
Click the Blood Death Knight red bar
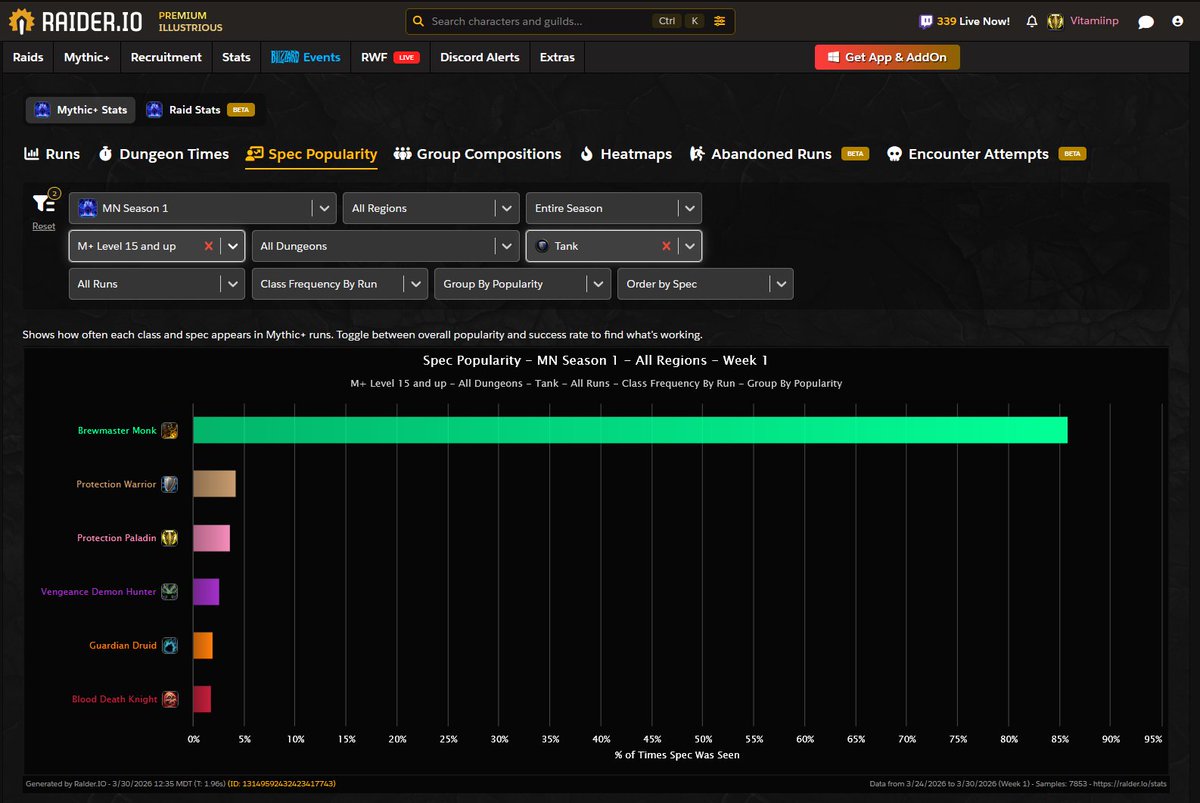pos(202,699)
